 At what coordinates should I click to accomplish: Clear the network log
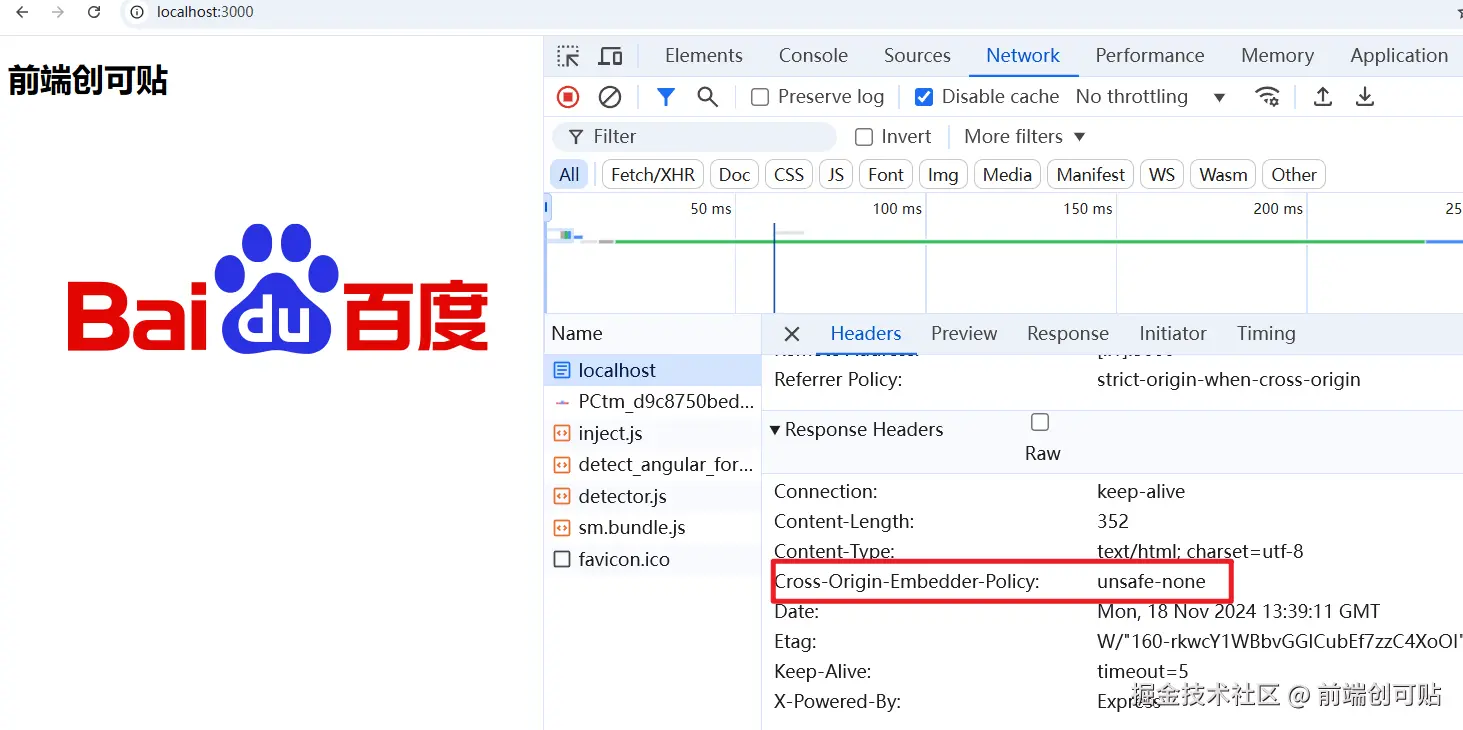pos(610,97)
